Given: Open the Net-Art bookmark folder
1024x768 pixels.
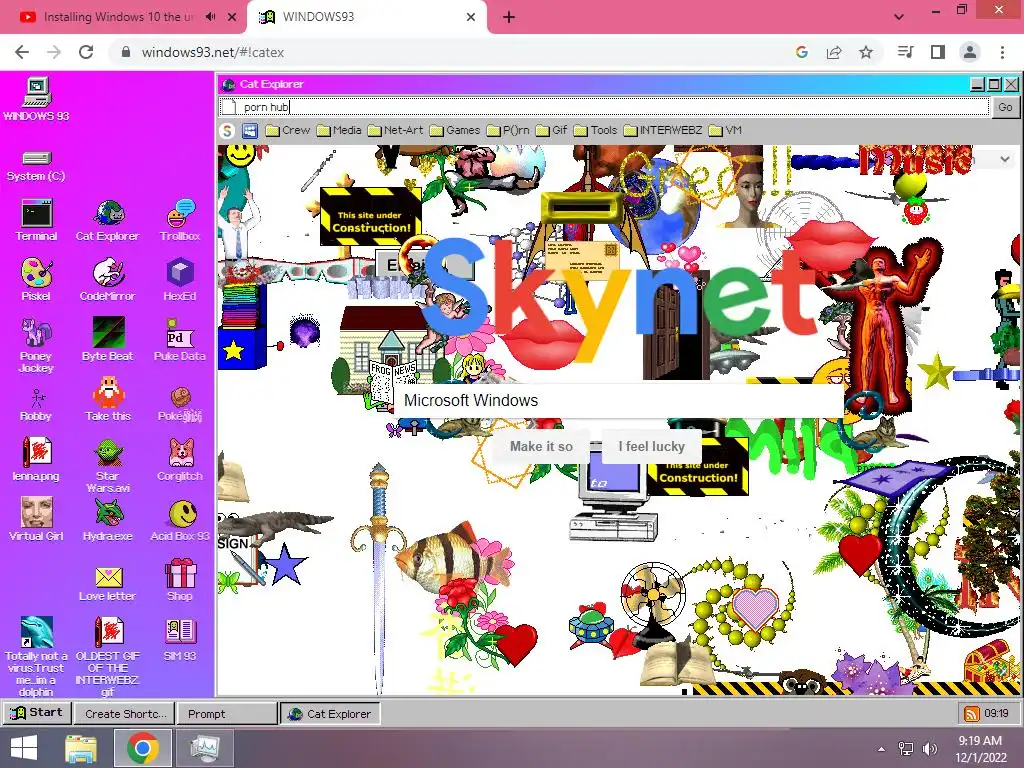Looking at the screenshot, I should pos(396,131).
